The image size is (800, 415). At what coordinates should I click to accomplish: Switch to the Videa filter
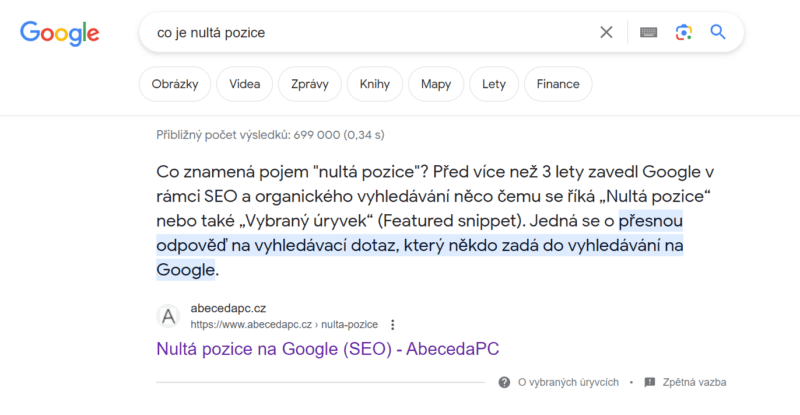pyautogui.click(x=244, y=84)
